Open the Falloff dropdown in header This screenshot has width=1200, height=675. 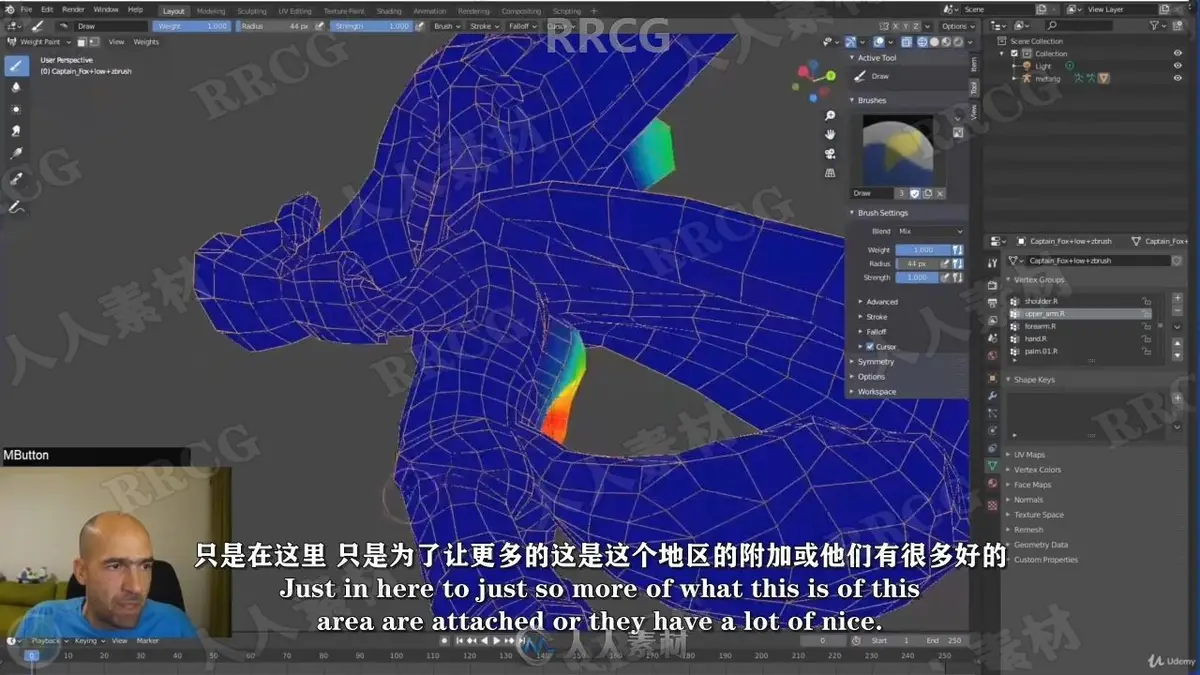(x=522, y=26)
